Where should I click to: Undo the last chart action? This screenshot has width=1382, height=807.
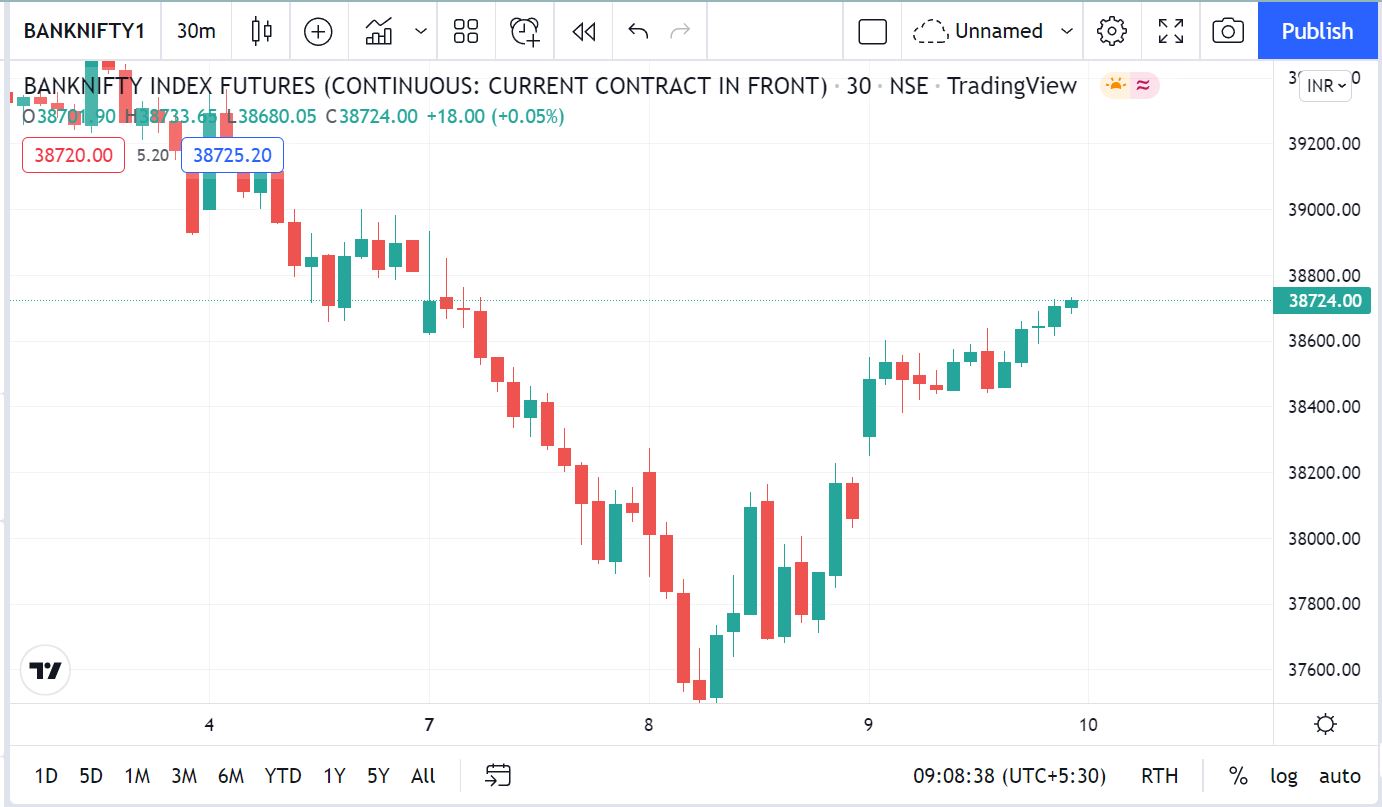tap(638, 31)
